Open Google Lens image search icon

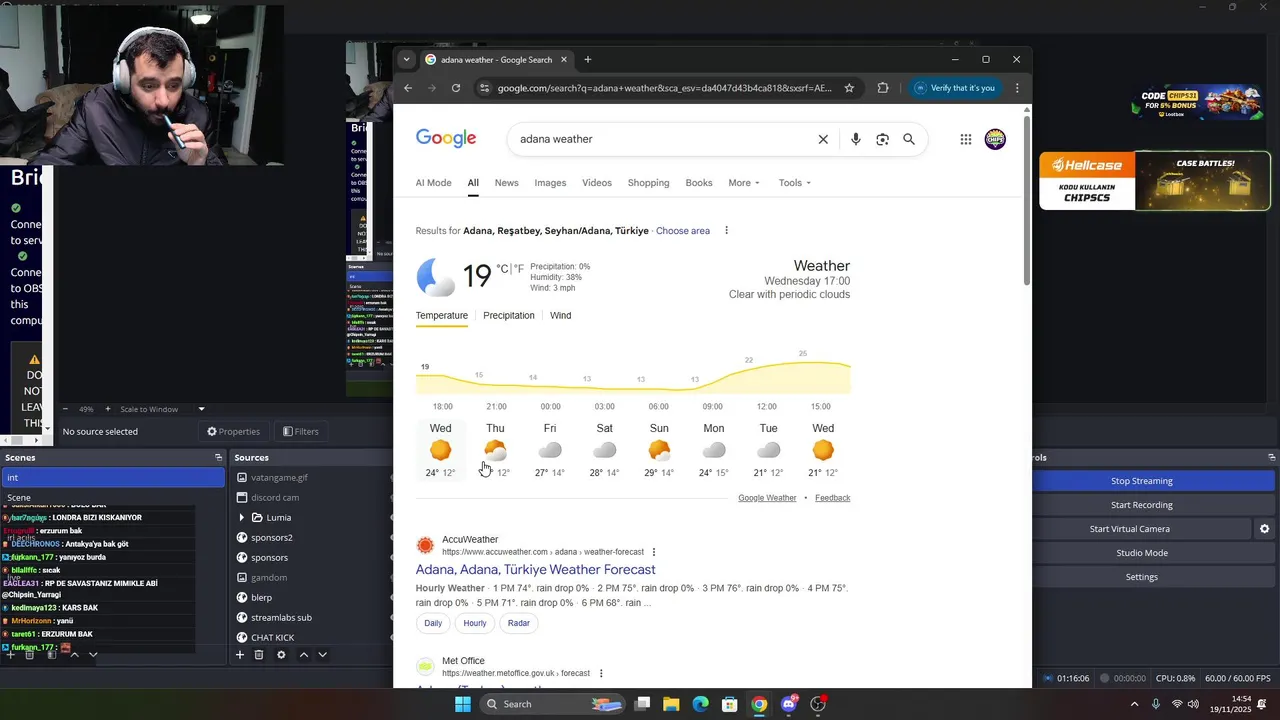pos(882,139)
